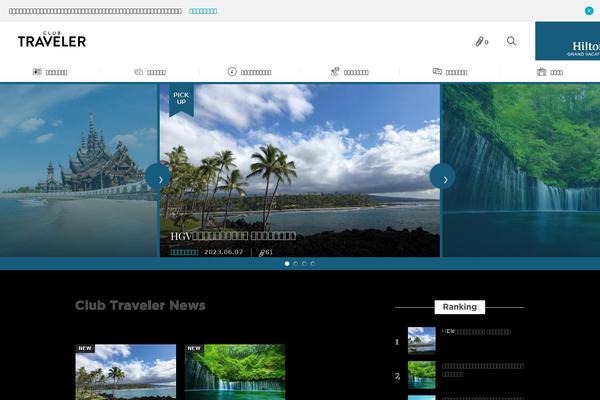600x400 pixels.
Task: Advance to the next carousel slide
Action: tap(442, 176)
